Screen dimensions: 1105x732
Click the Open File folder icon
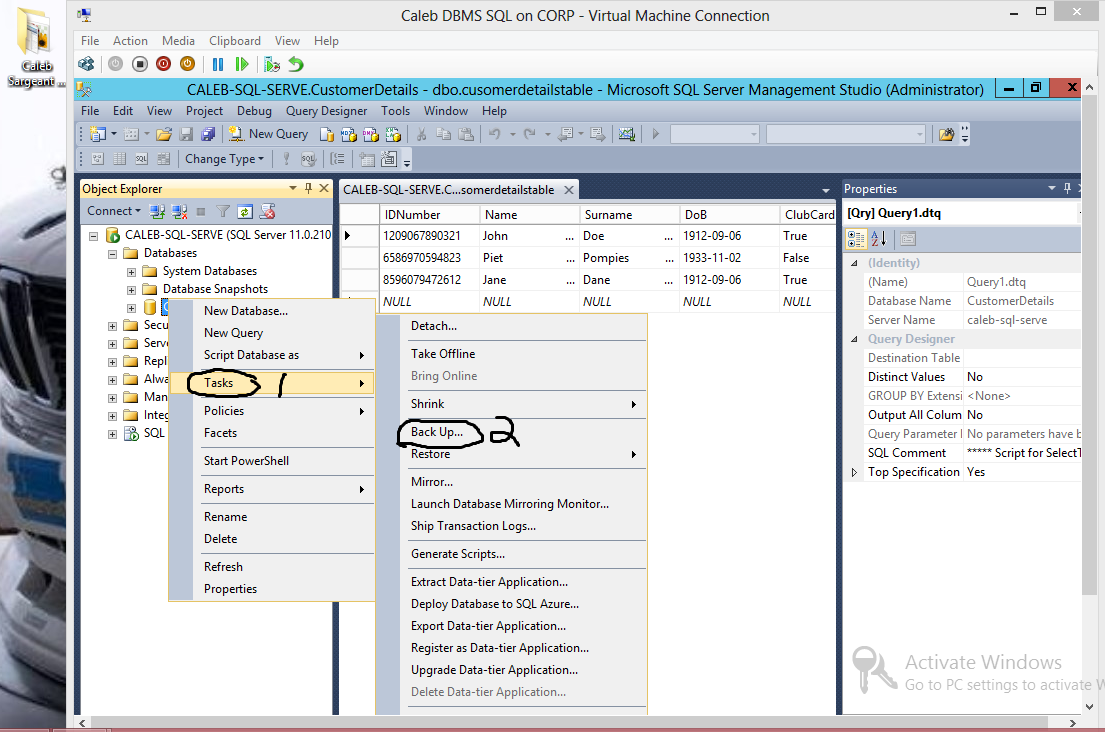click(164, 134)
